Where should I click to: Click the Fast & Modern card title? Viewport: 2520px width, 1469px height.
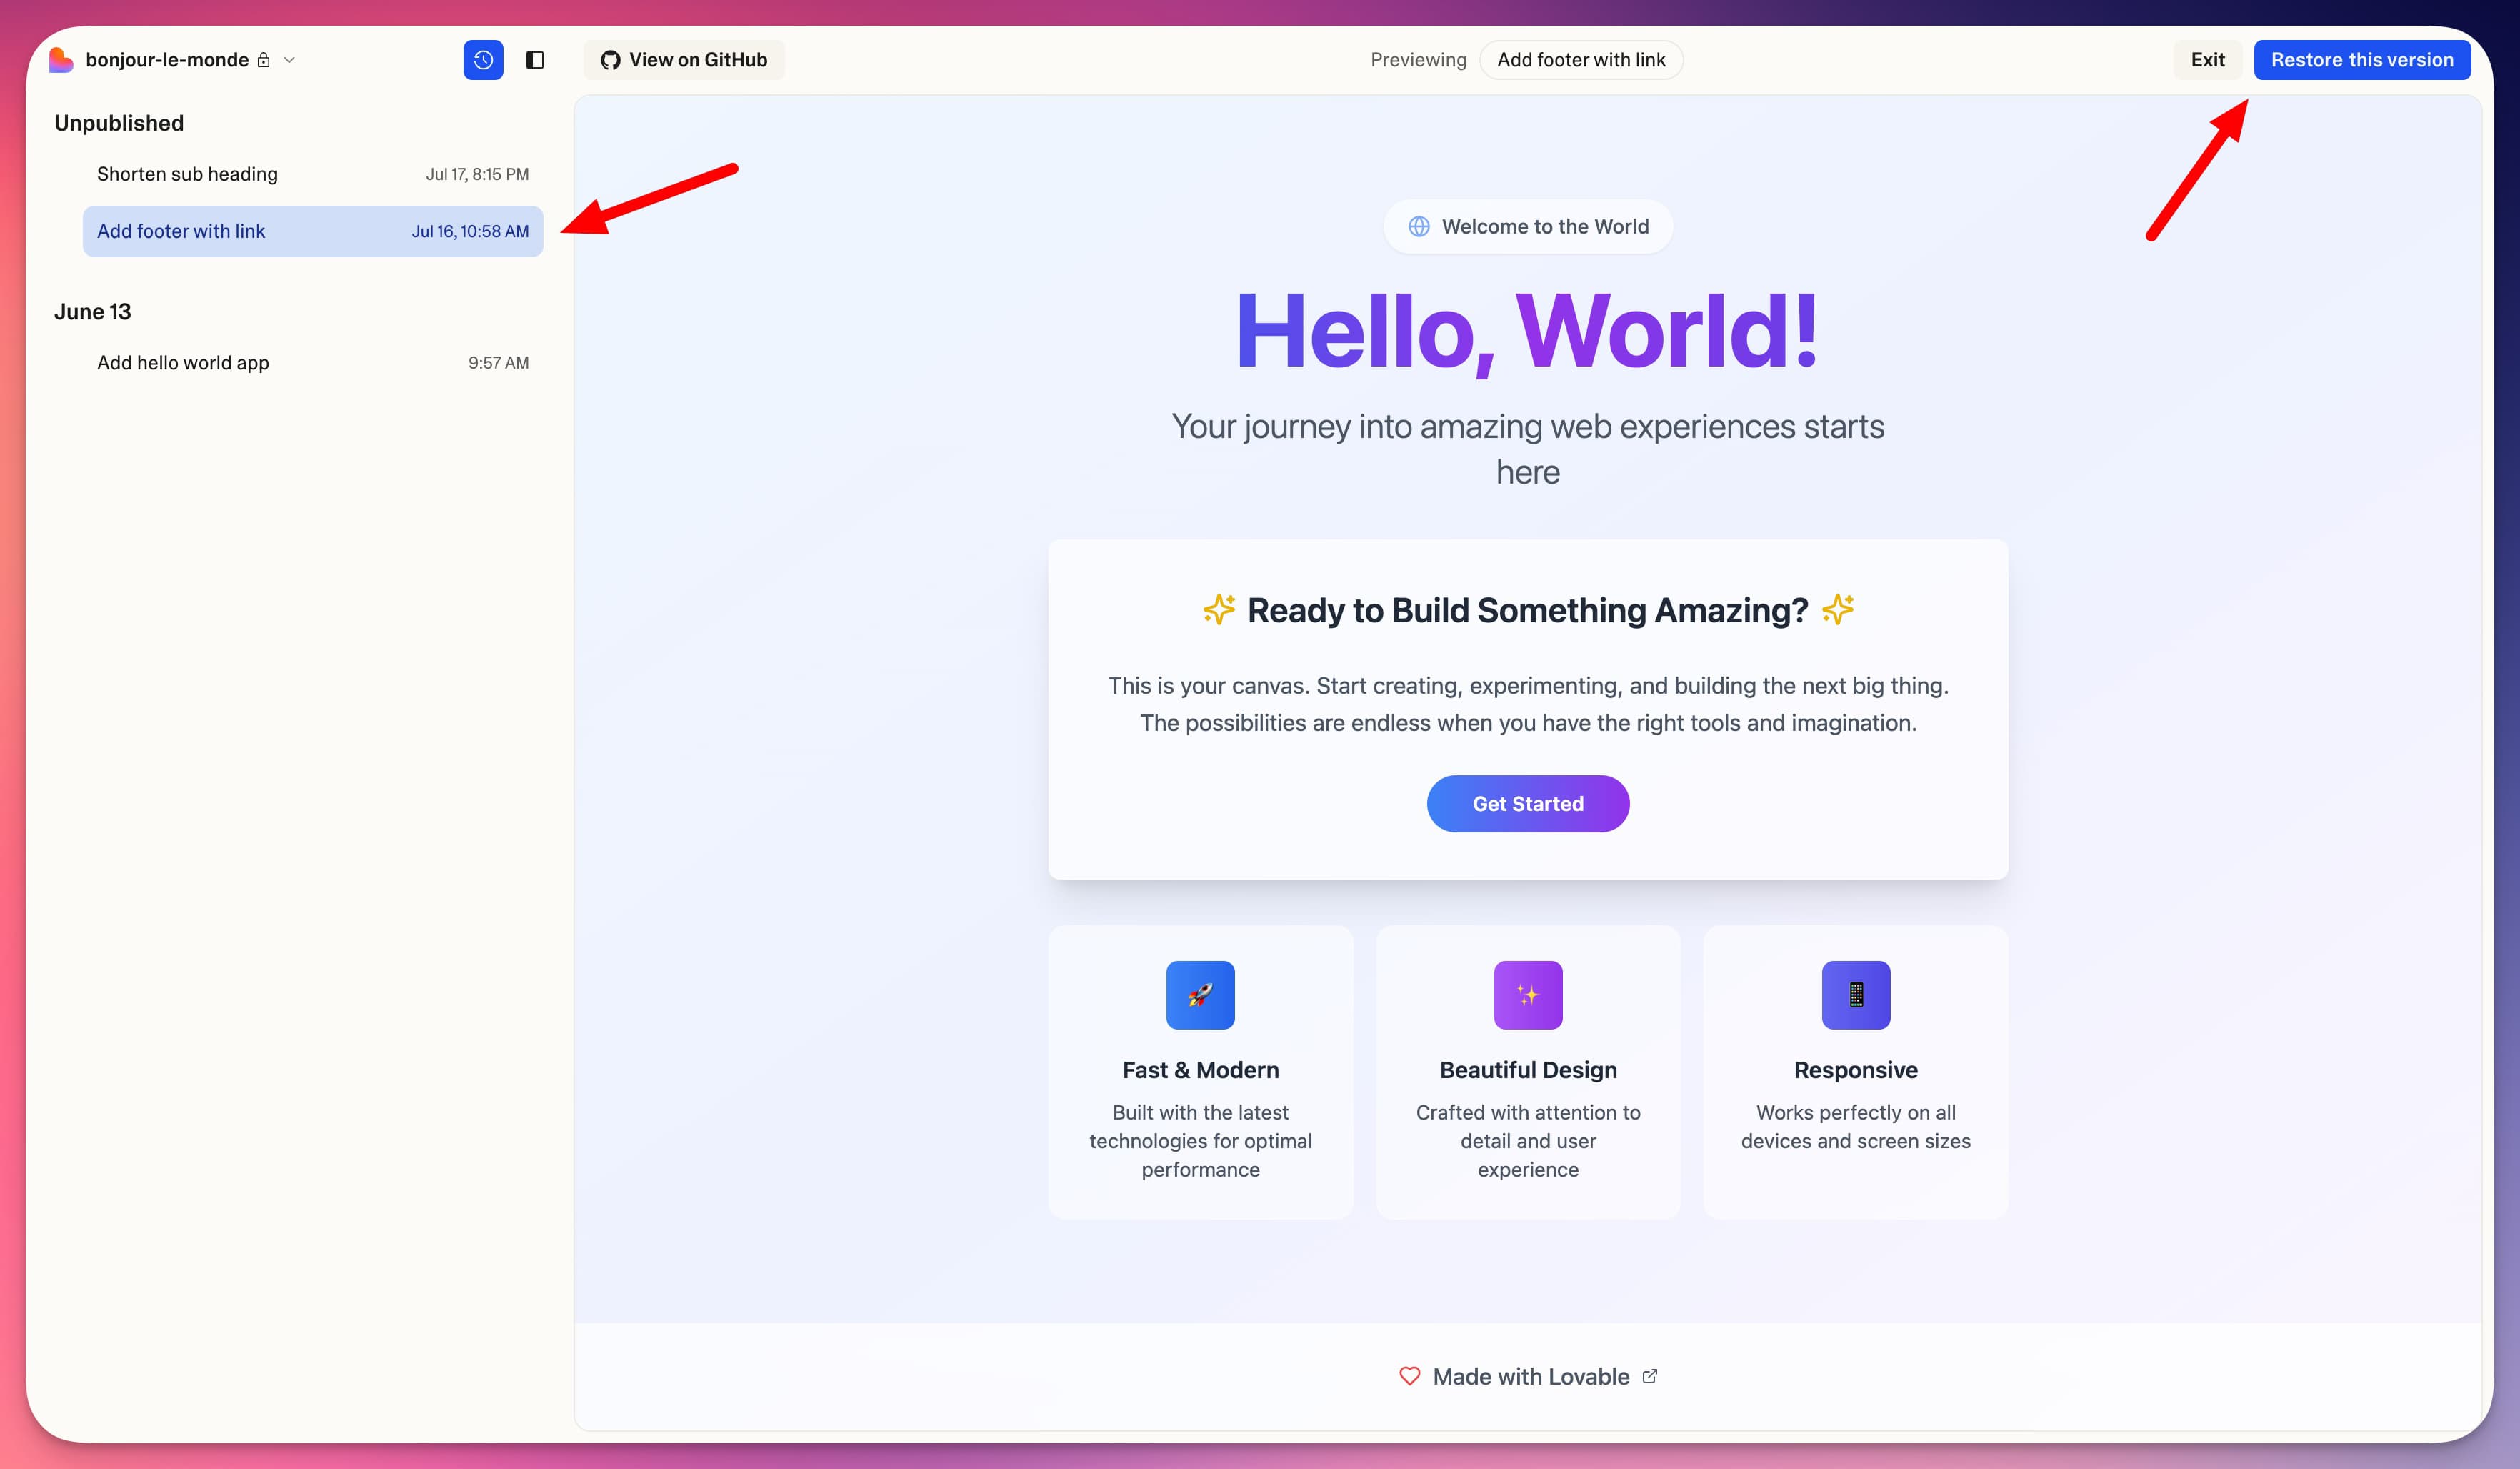pyautogui.click(x=1200, y=1070)
